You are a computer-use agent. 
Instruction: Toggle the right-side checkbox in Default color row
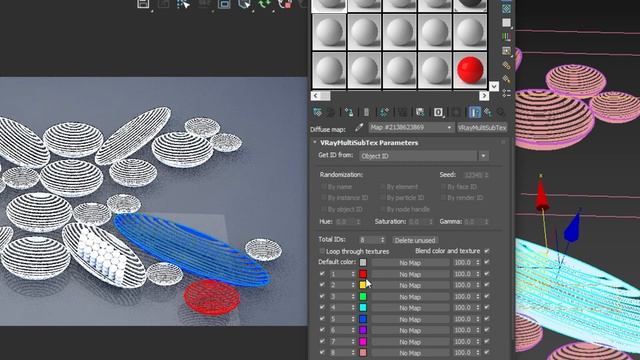(x=487, y=262)
